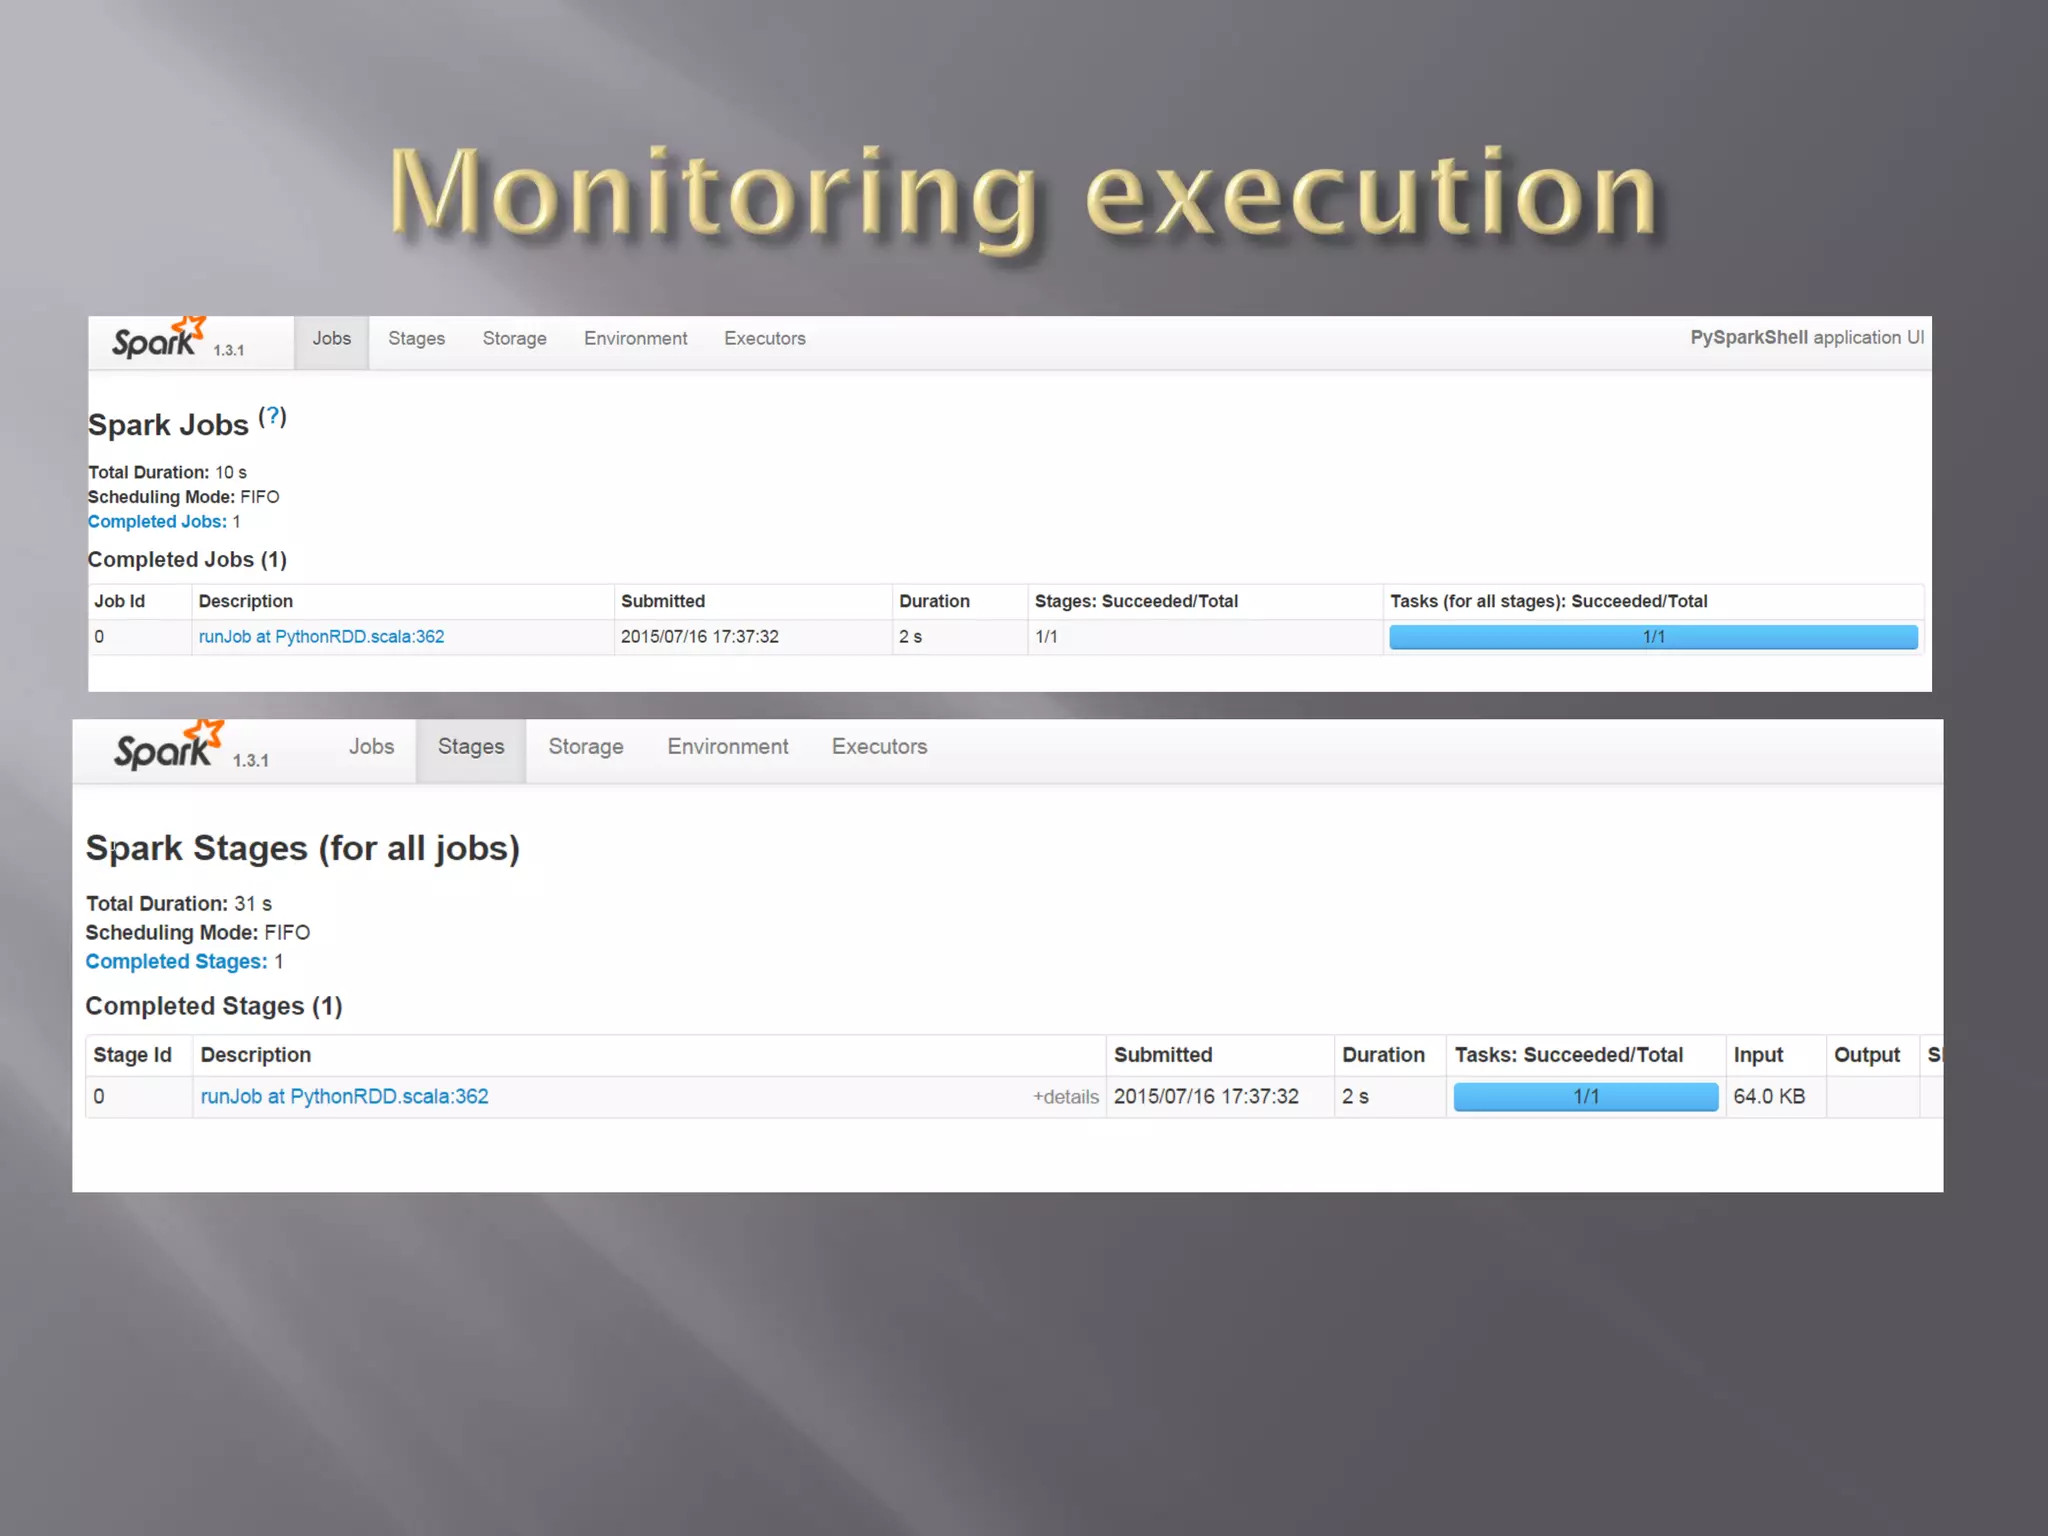Open runJob at PythonRDD.scala:362 in the jobs table

click(x=321, y=637)
